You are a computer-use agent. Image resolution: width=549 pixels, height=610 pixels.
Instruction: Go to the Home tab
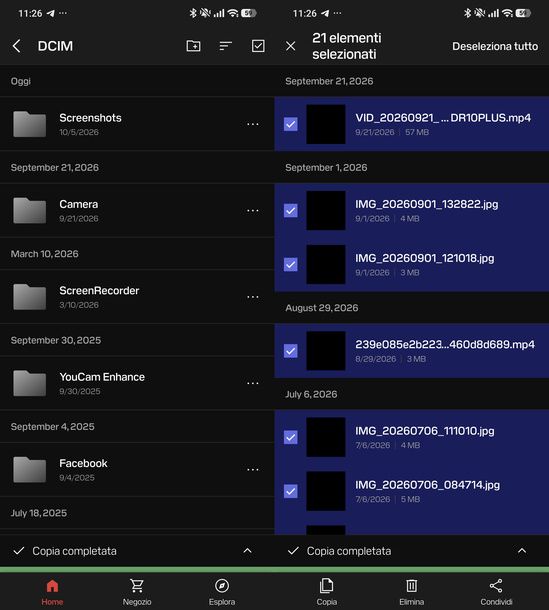[52, 592]
